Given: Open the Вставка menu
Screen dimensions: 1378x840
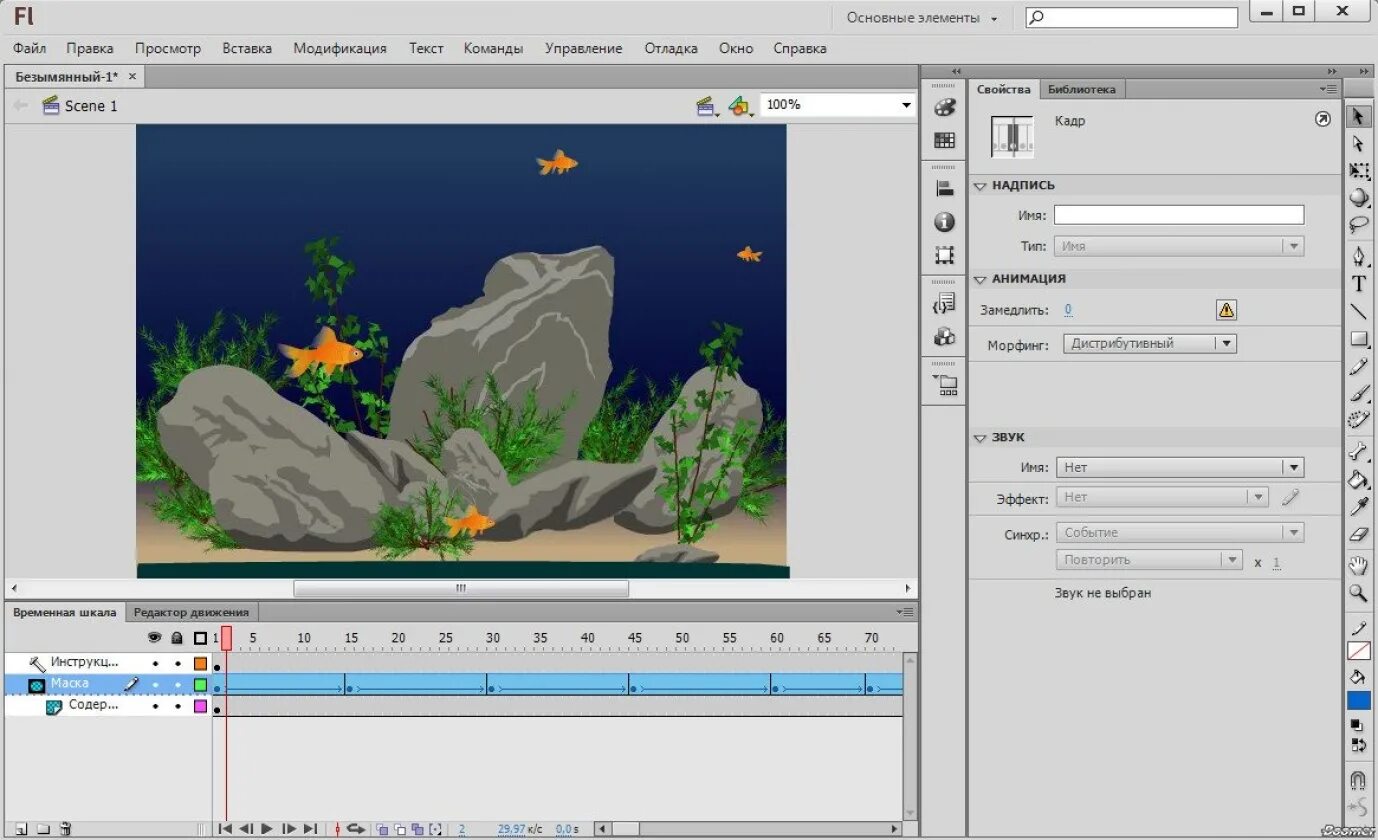Looking at the screenshot, I should pyautogui.click(x=247, y=48).
